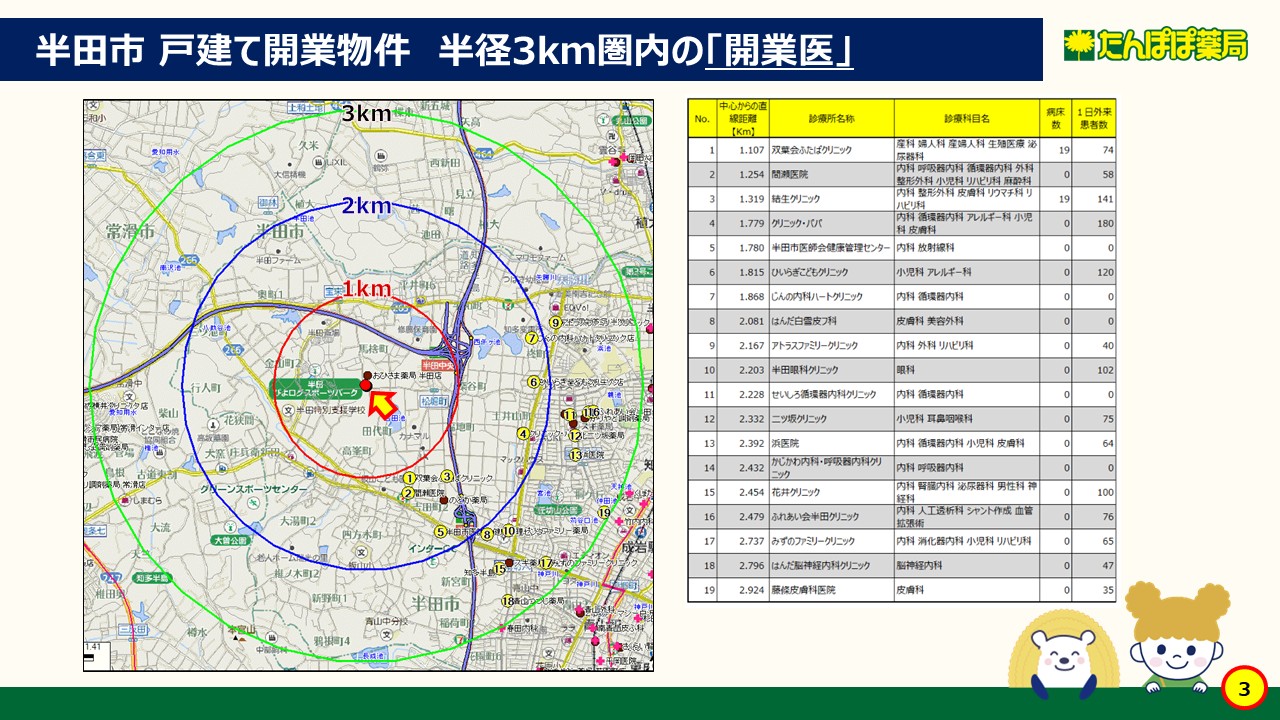Click map marker number 4

(522, 434)
